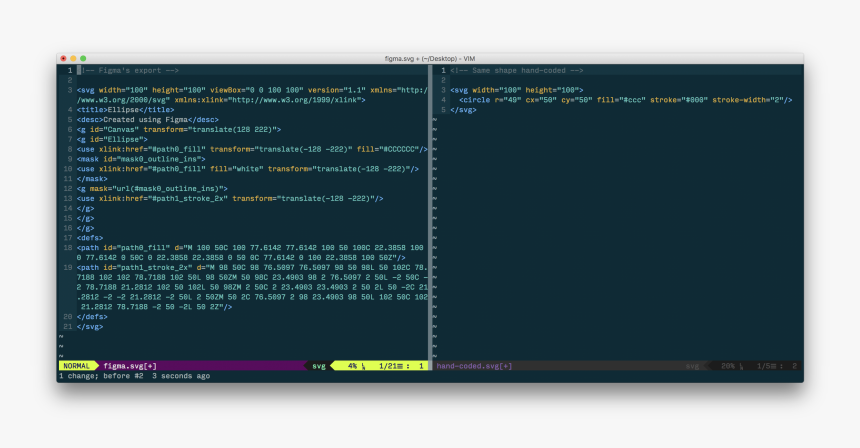Click the '1 change; before #2' message
The image size is (860, 448).
(x=101, y=376)
